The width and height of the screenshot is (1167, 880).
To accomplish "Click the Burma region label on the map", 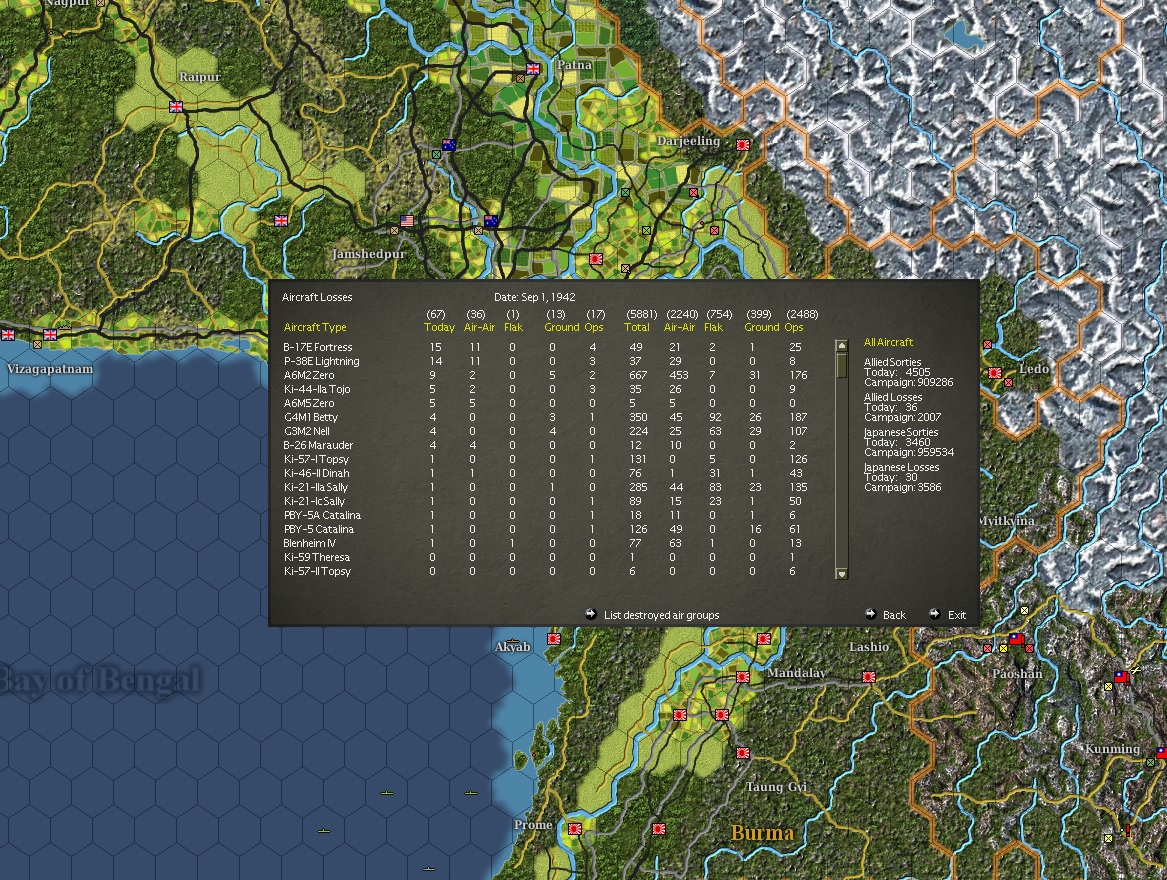I will pyautogui.click(x=762, y=832).
